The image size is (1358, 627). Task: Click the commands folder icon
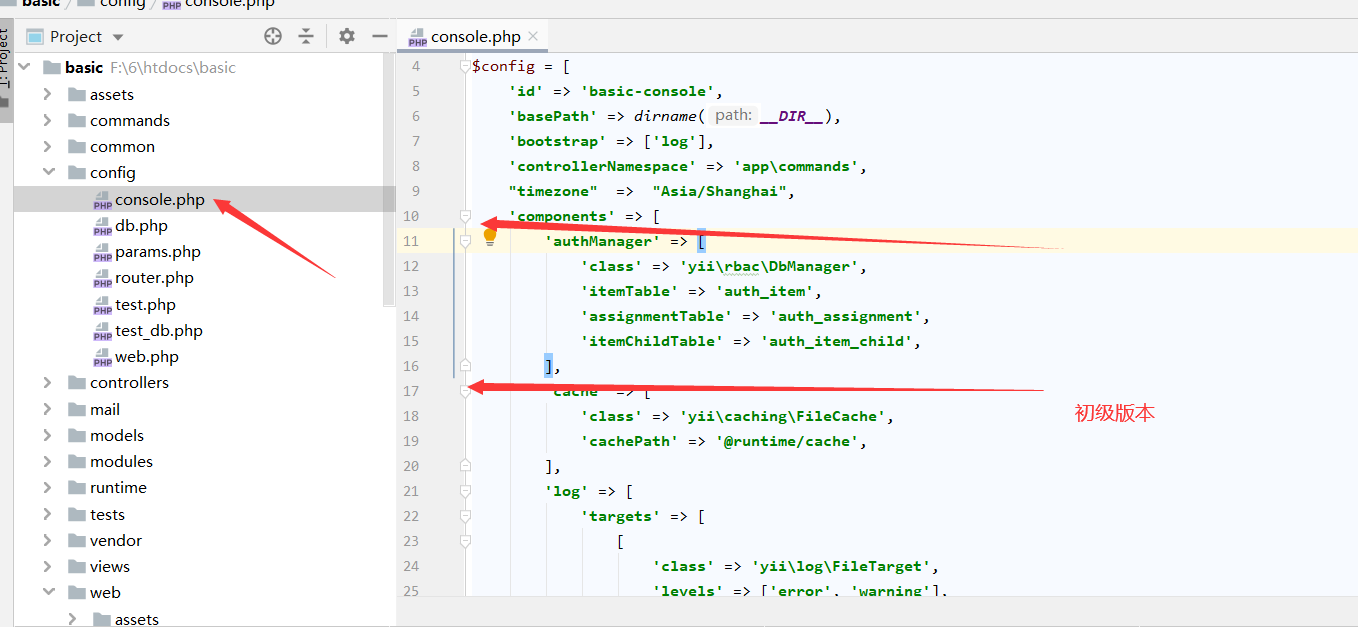tap(76, 120)
